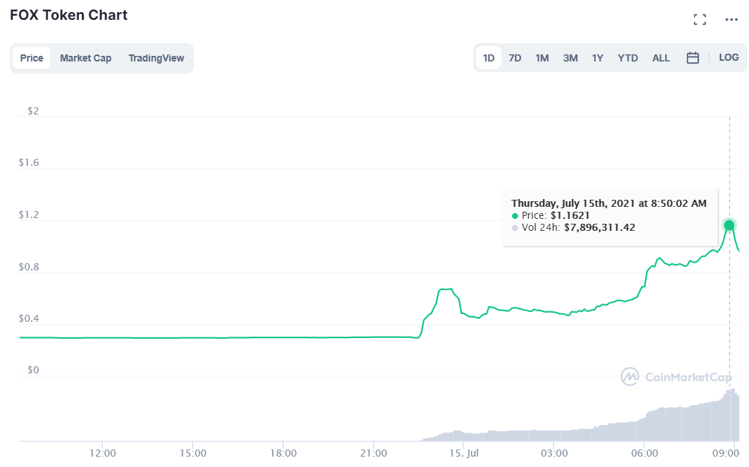Click the price tooltip box
The width and height of the screenshot is (749, 467).
tap(607, 214)
